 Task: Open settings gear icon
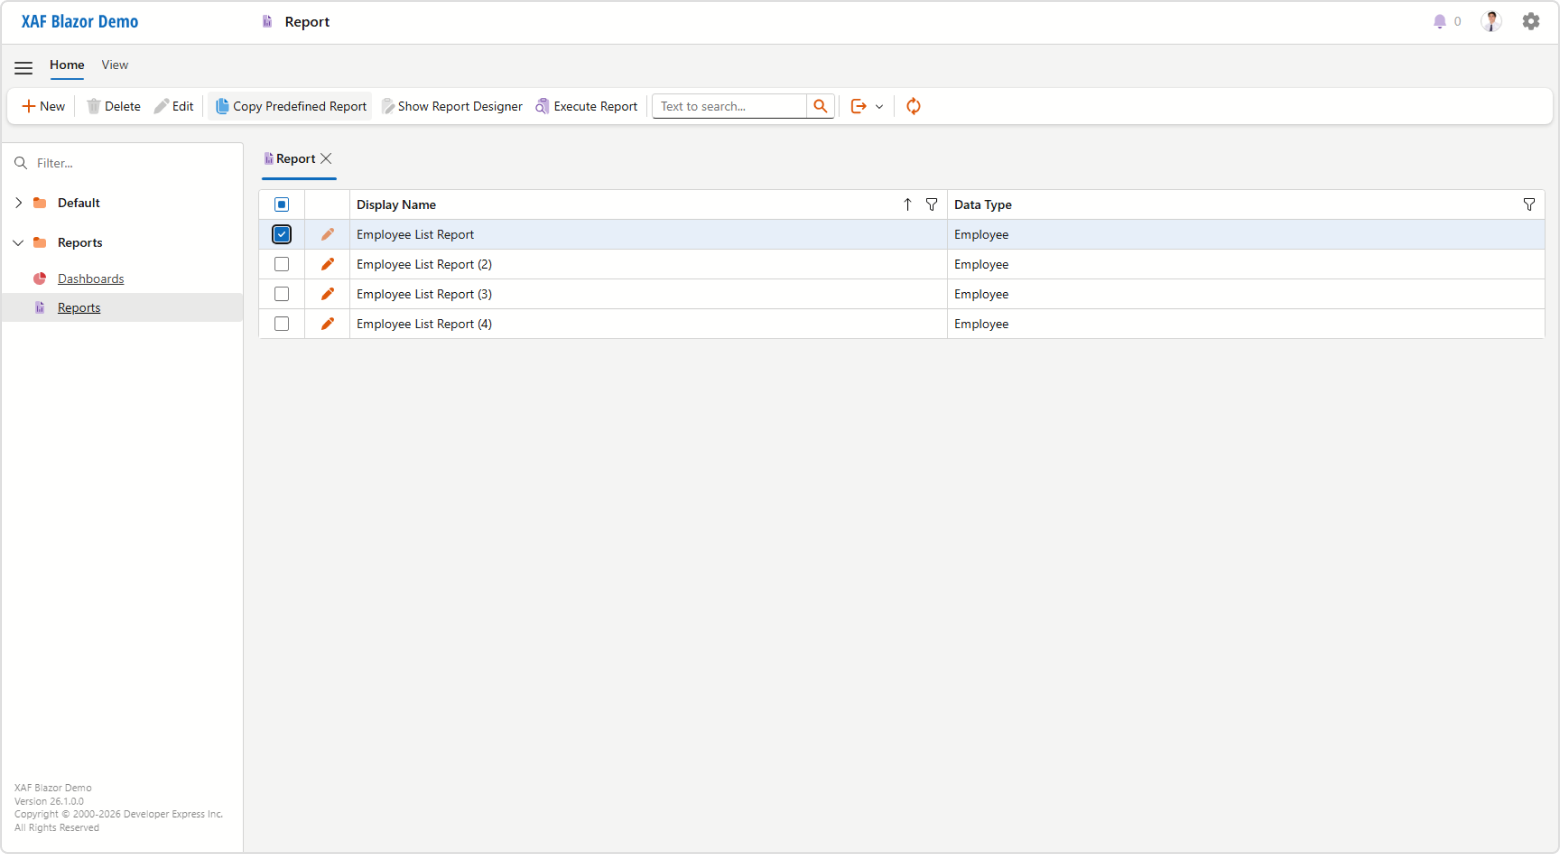tap(1531, 21)
